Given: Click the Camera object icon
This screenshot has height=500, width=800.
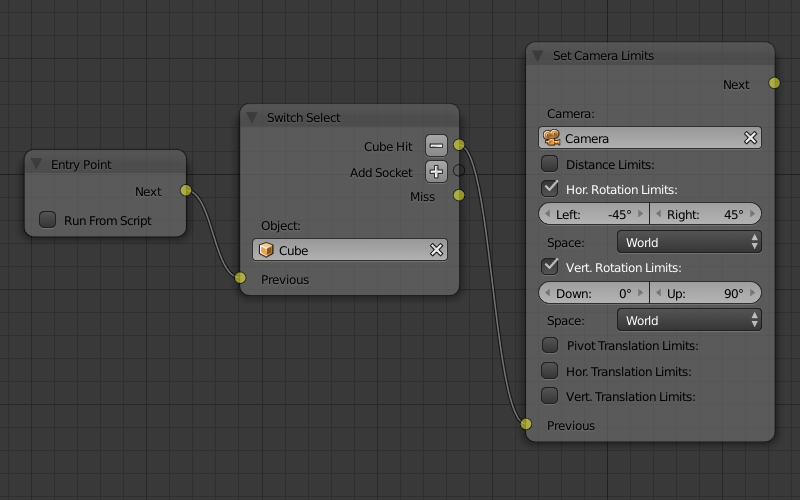Looking at the screenshot, I should 551,138.
